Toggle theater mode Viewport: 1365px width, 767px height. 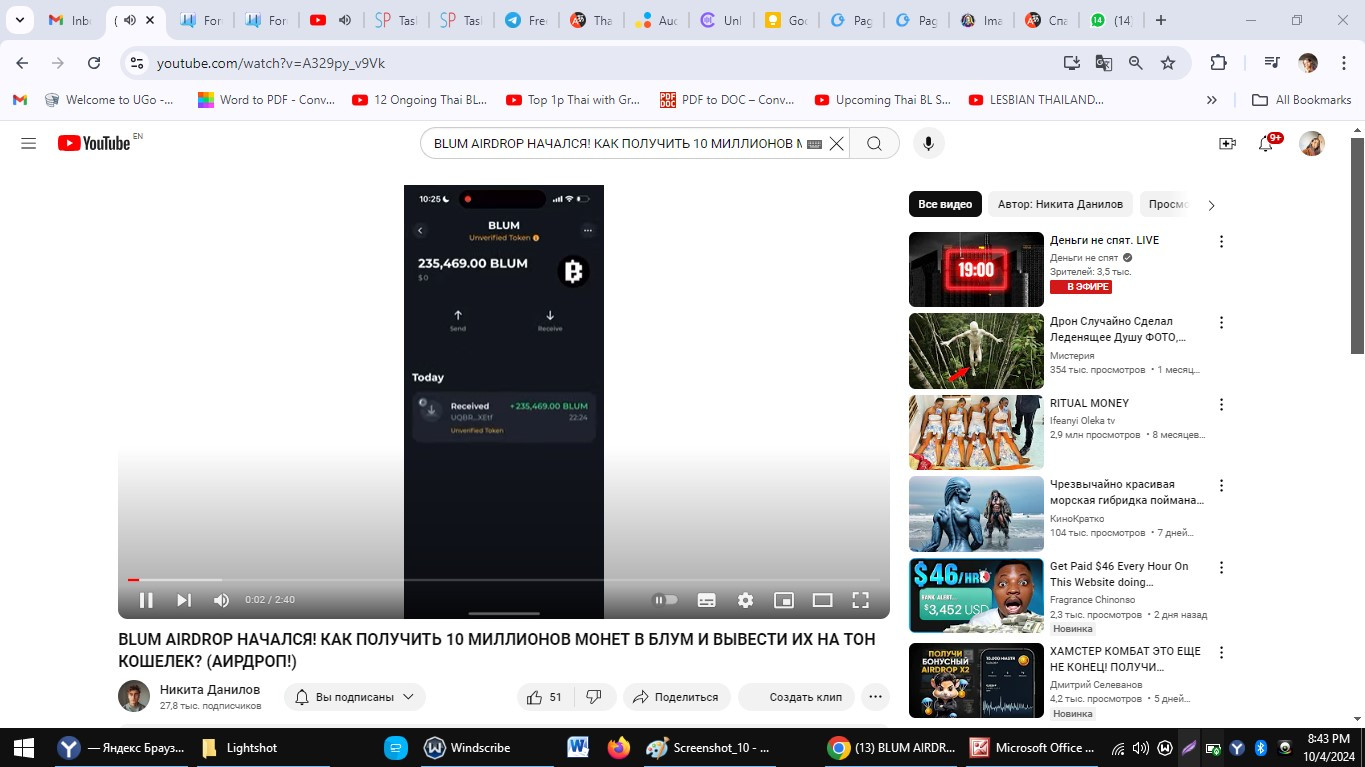click(x=822, y=600)
